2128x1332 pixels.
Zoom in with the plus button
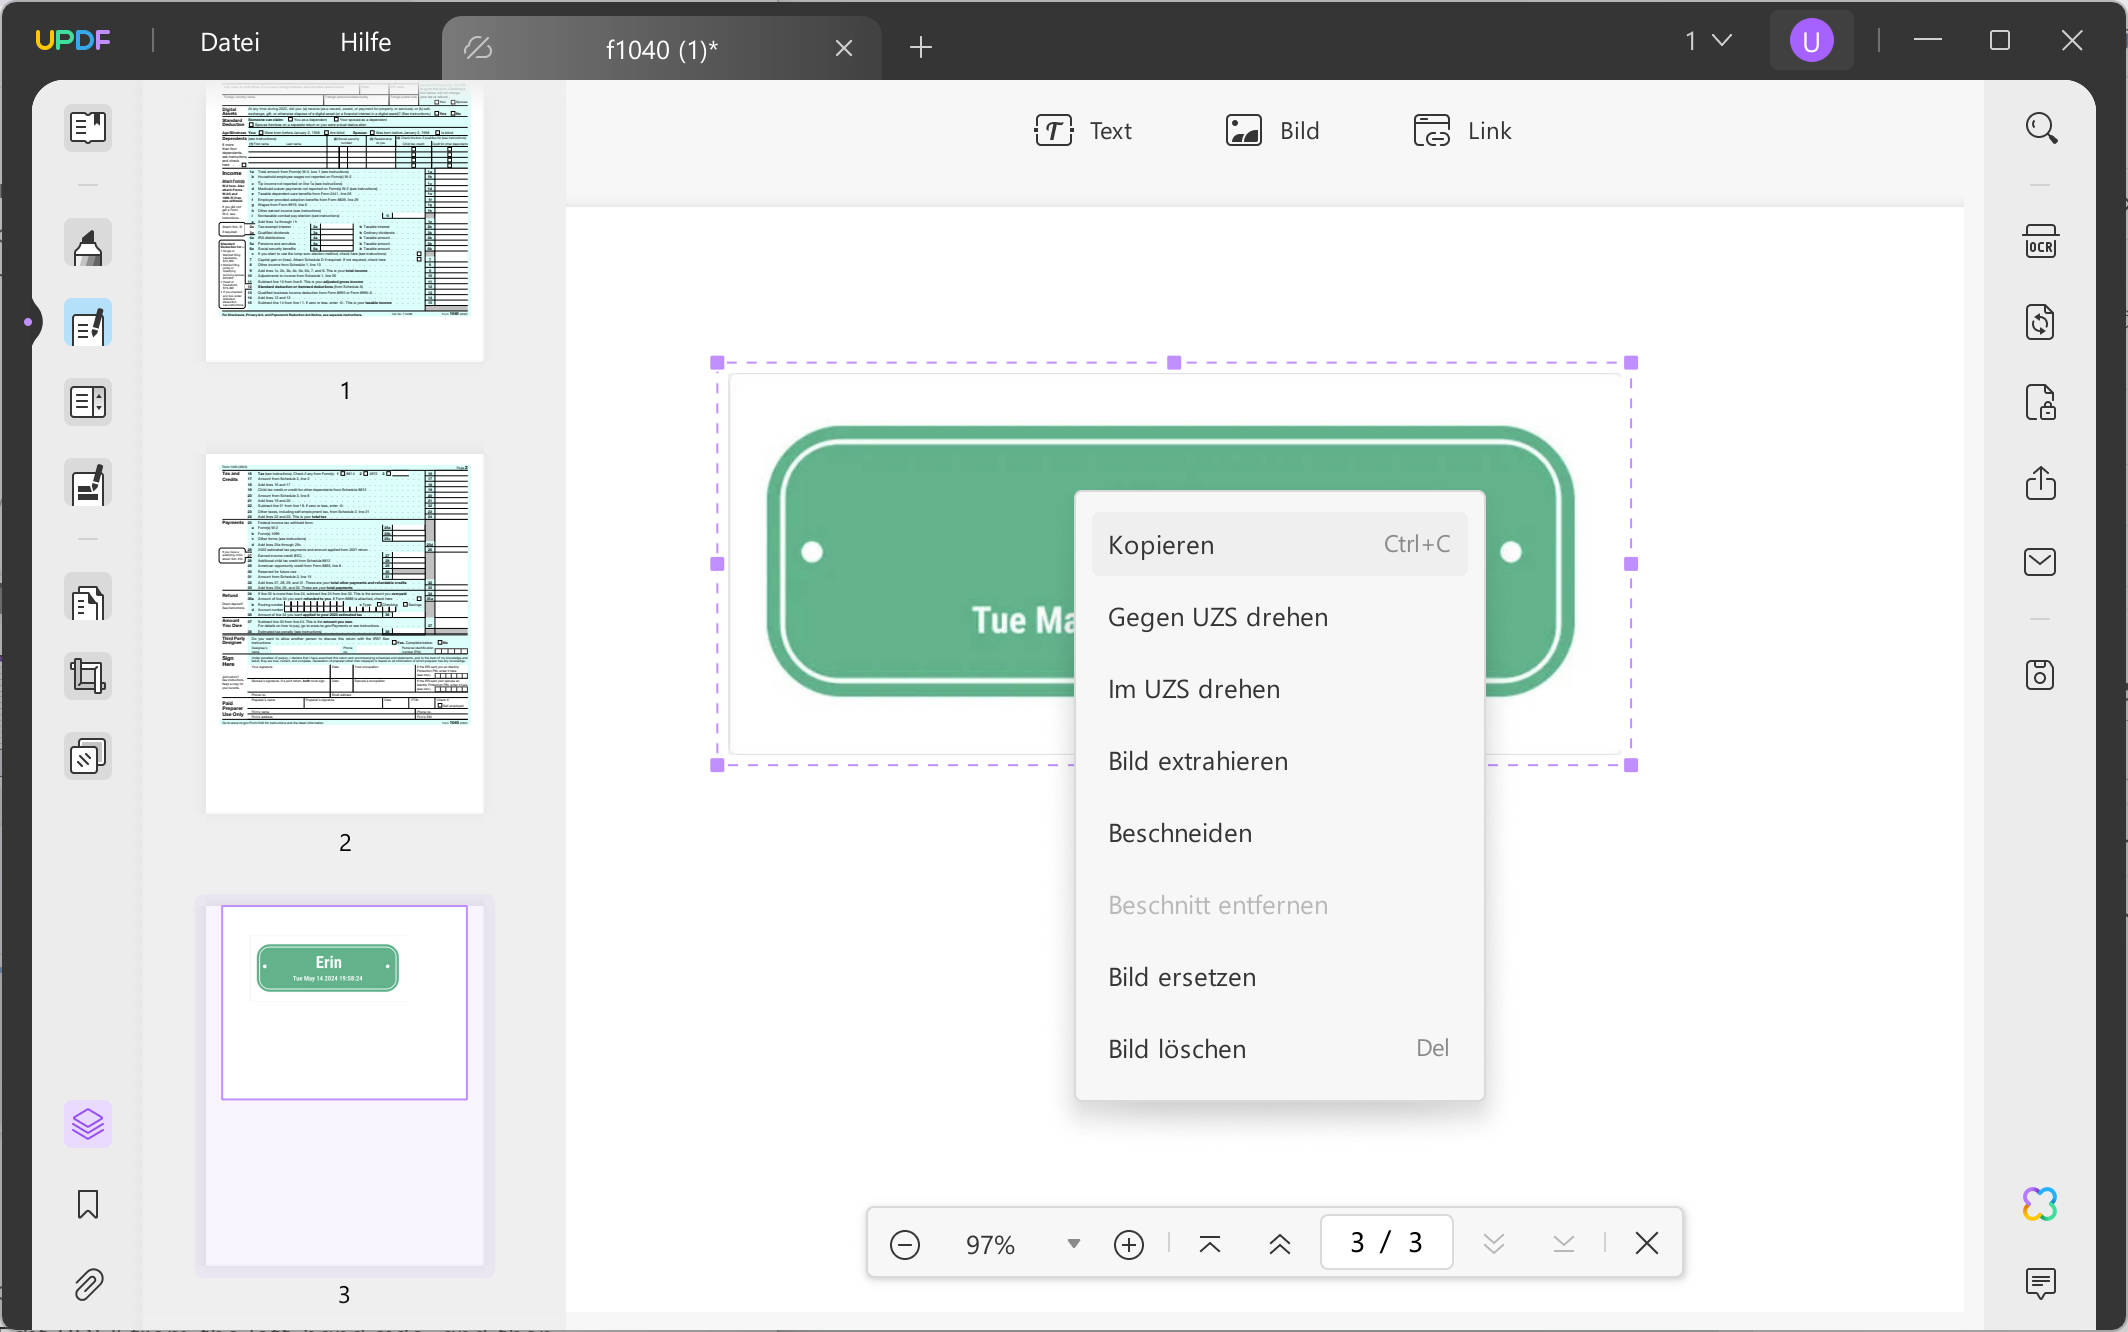point(1128,1244)
